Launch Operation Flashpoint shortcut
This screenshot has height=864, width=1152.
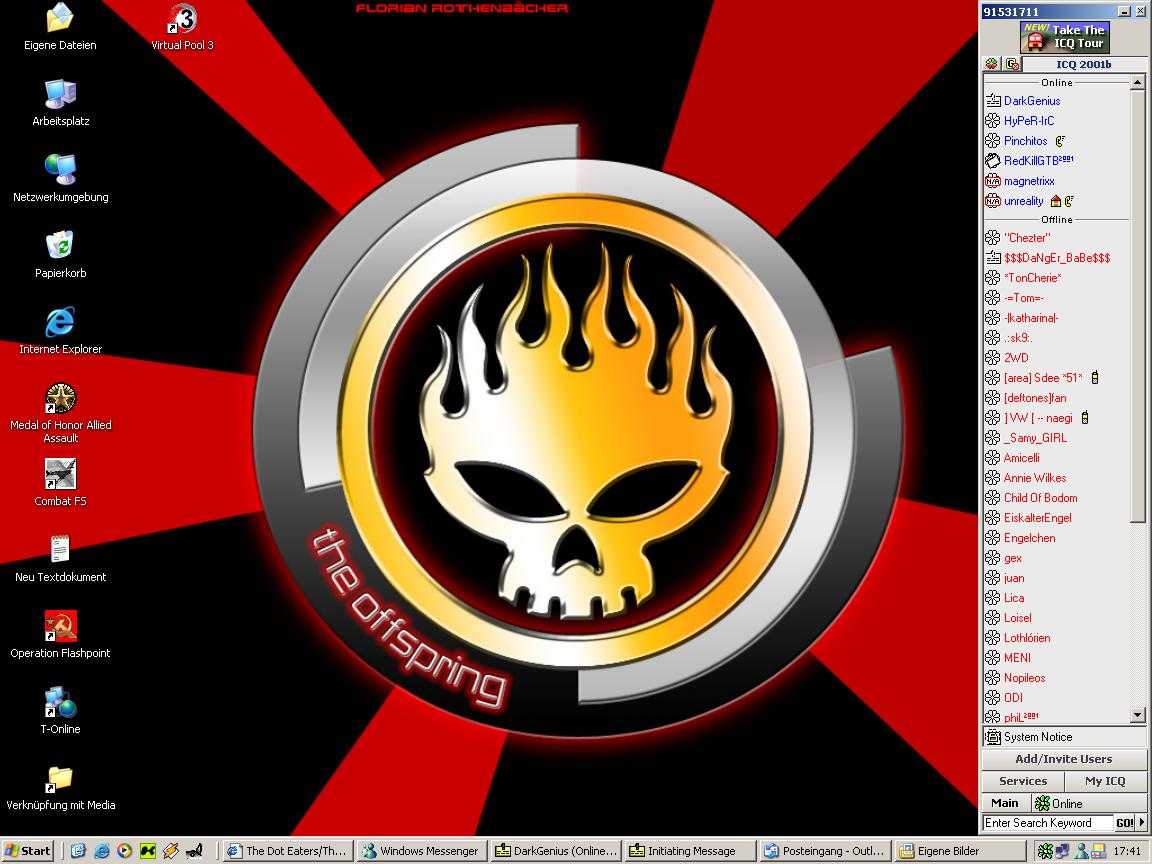coord(60,635)
